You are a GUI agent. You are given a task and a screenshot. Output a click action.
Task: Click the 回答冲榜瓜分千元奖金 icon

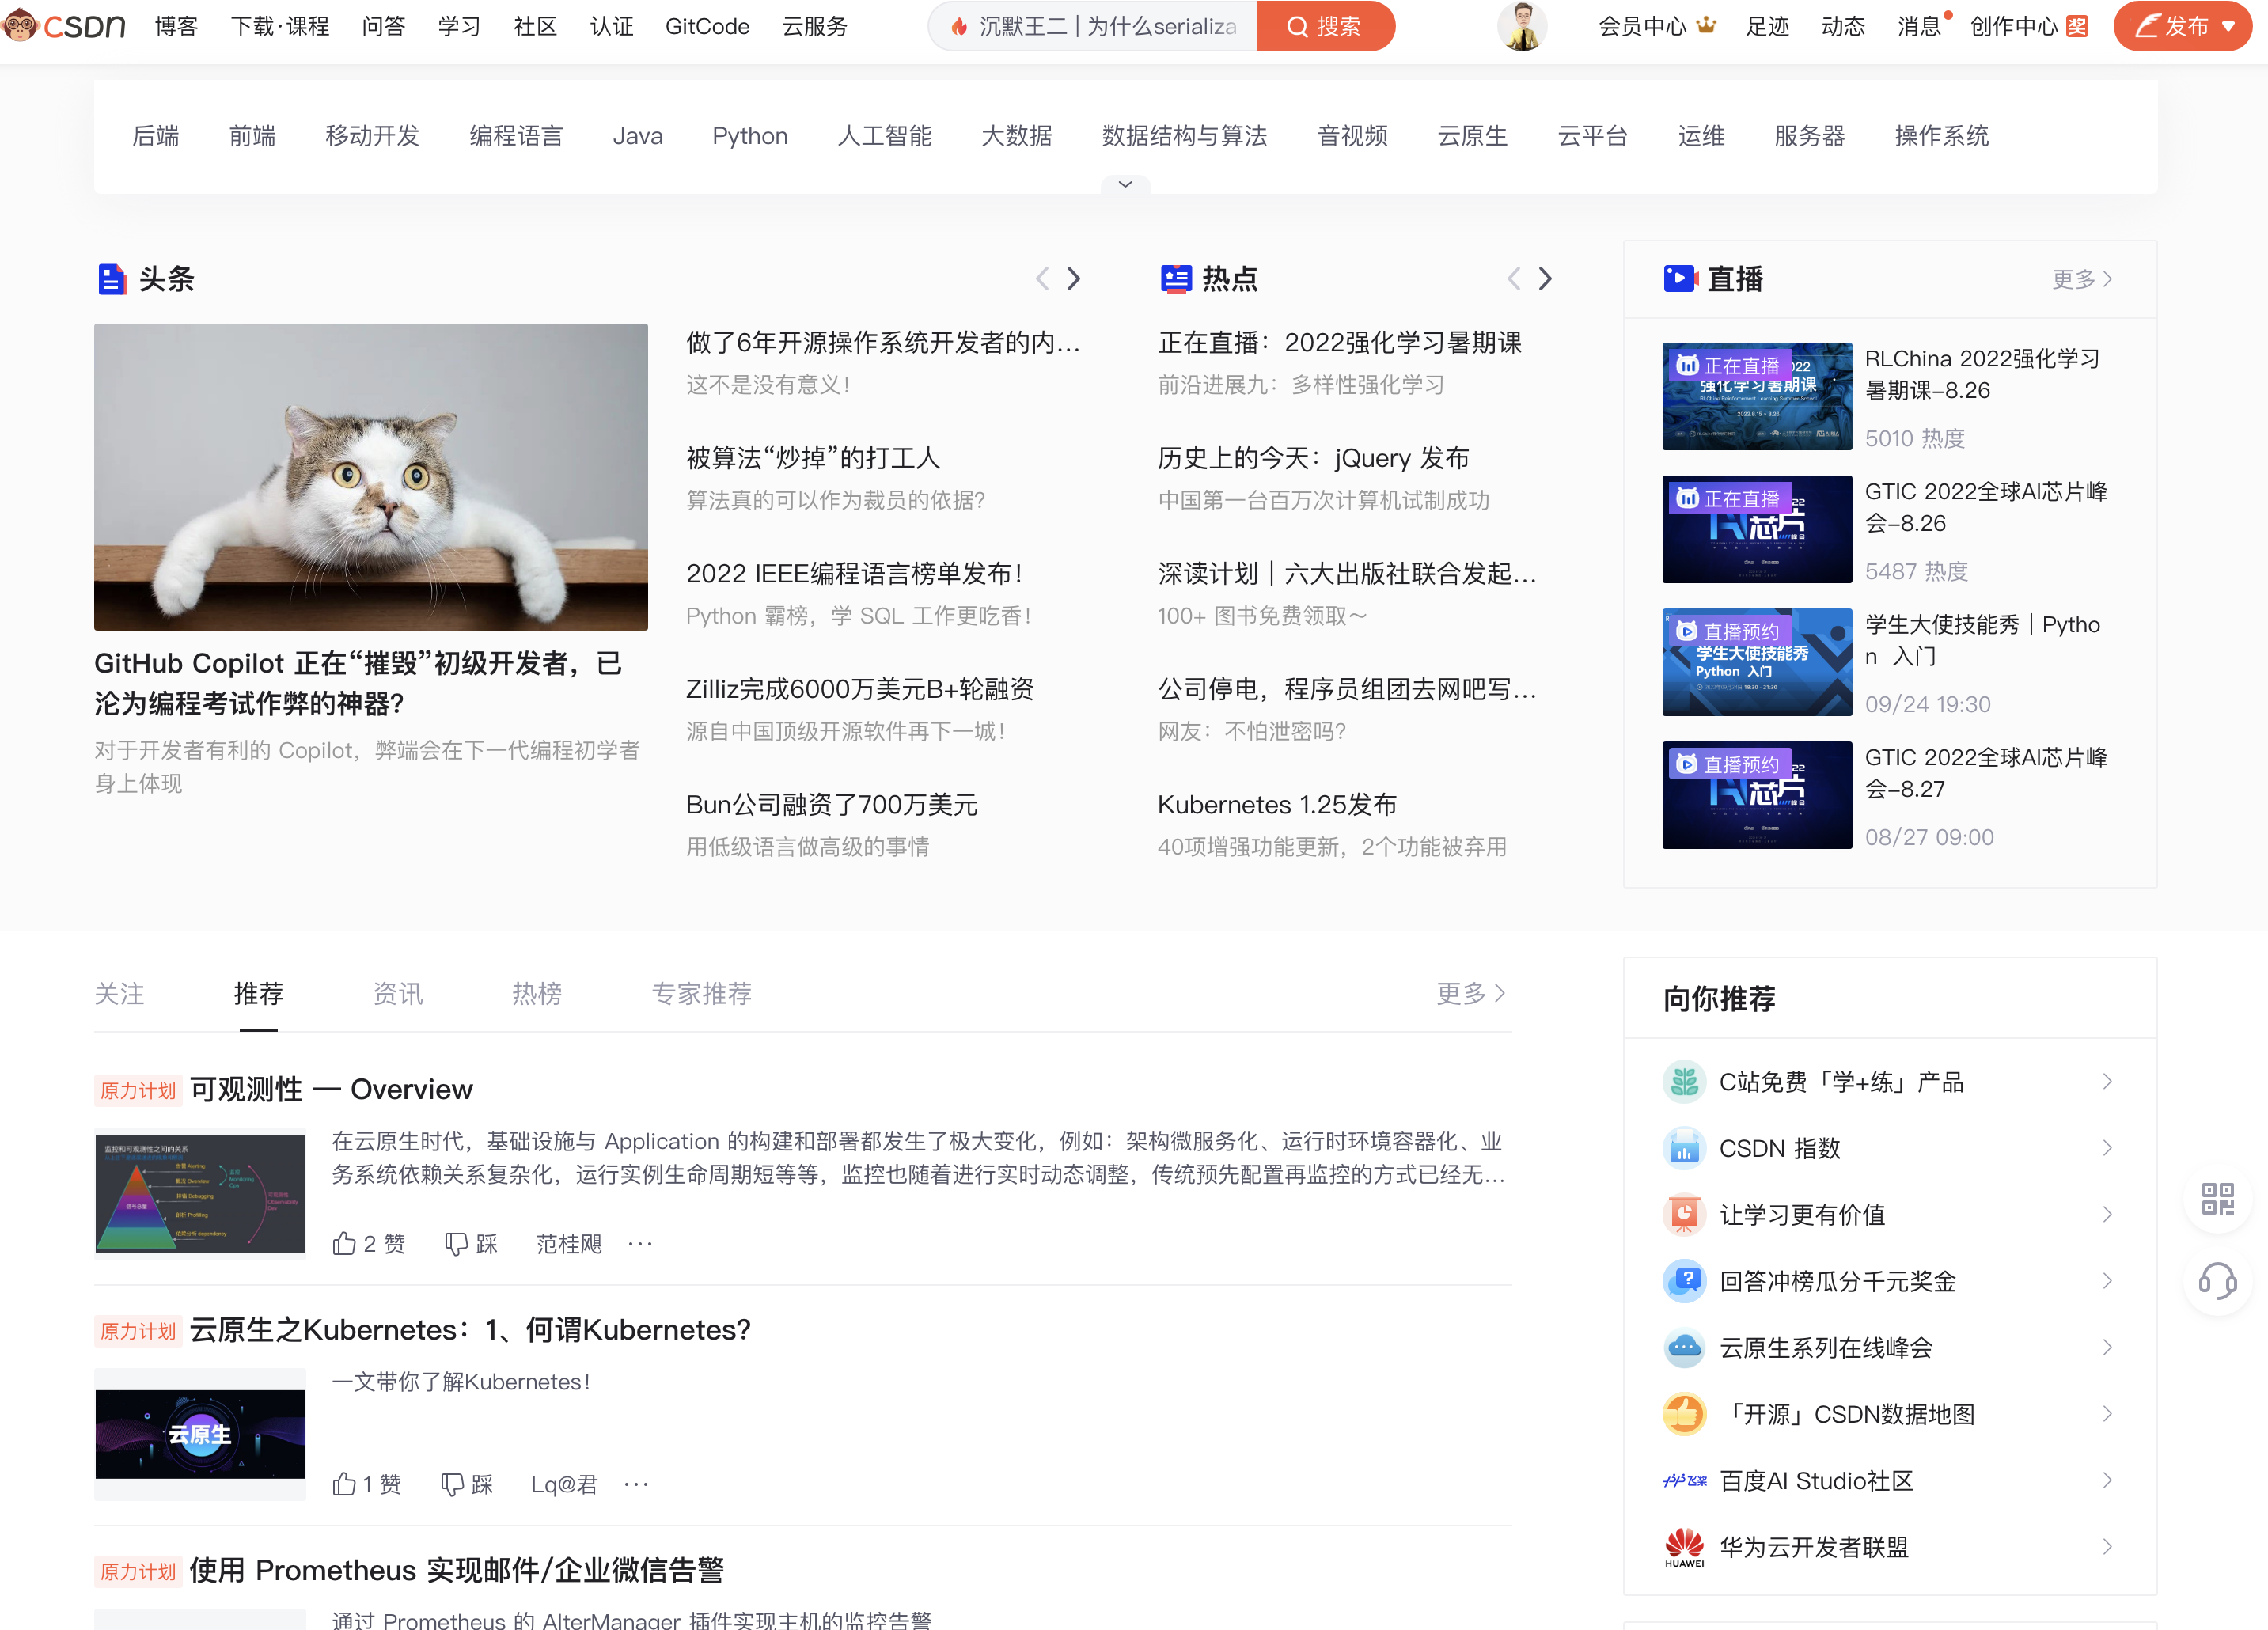(x=1684, y=1281)
